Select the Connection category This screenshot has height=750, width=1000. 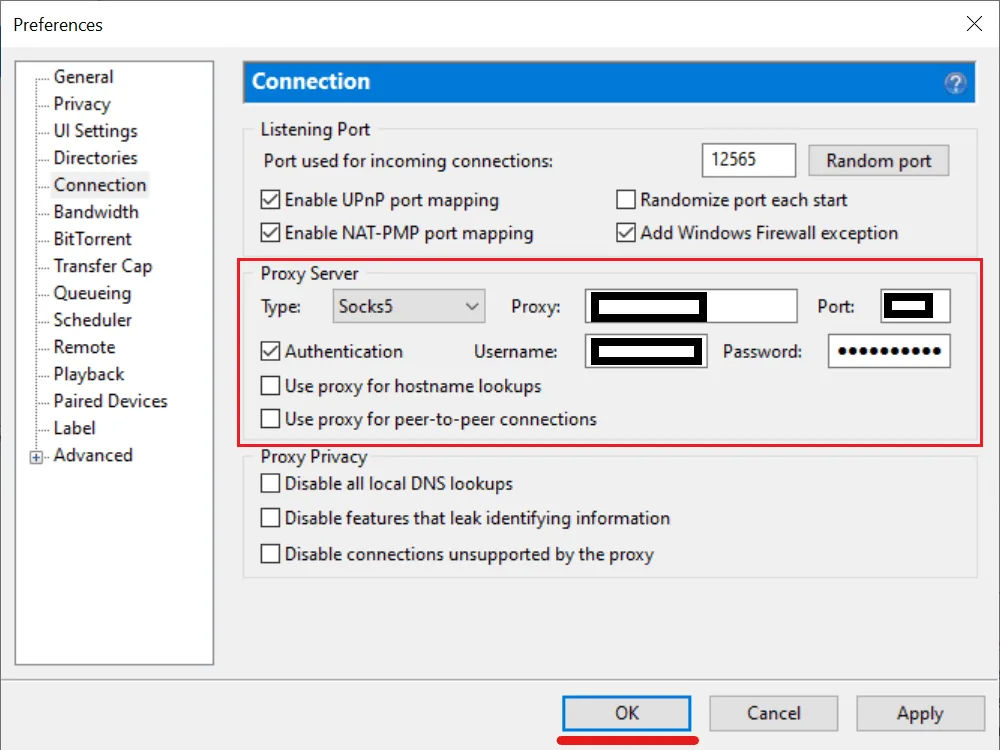pos(100,185)
